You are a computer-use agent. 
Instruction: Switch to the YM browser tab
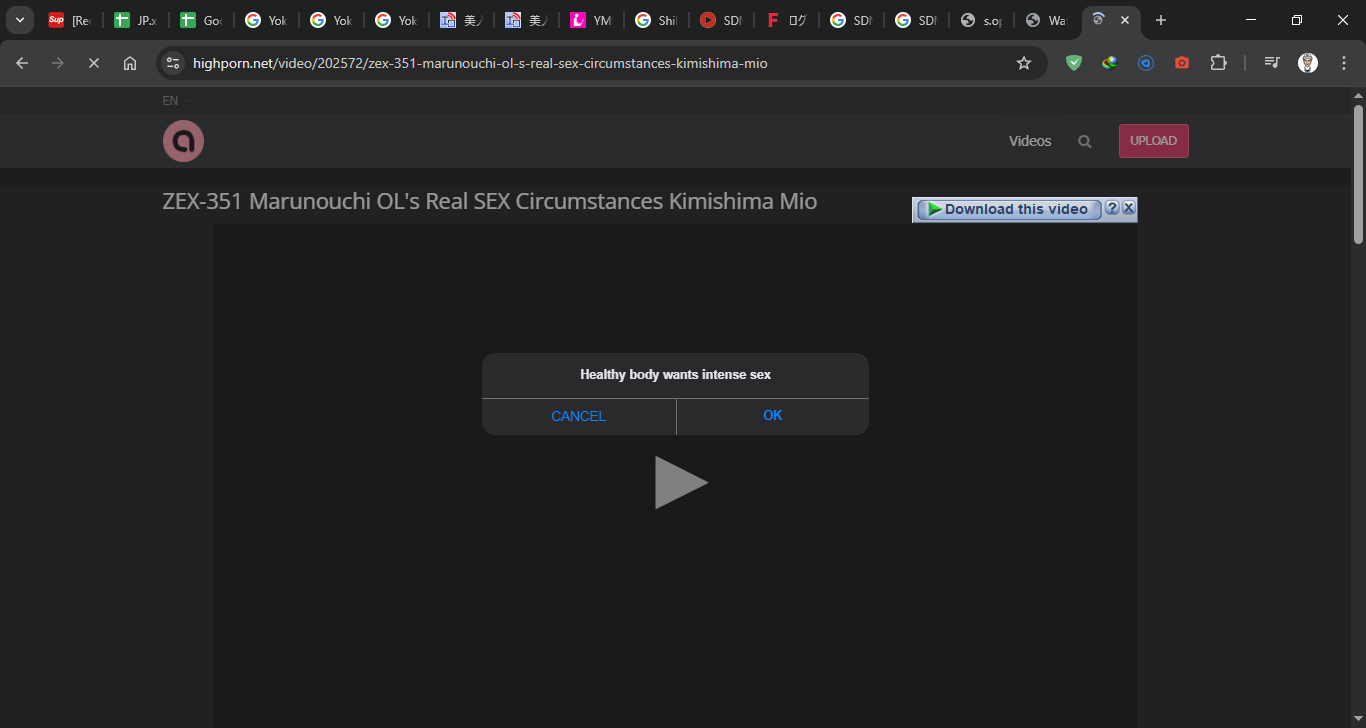[x=591, y=19]
